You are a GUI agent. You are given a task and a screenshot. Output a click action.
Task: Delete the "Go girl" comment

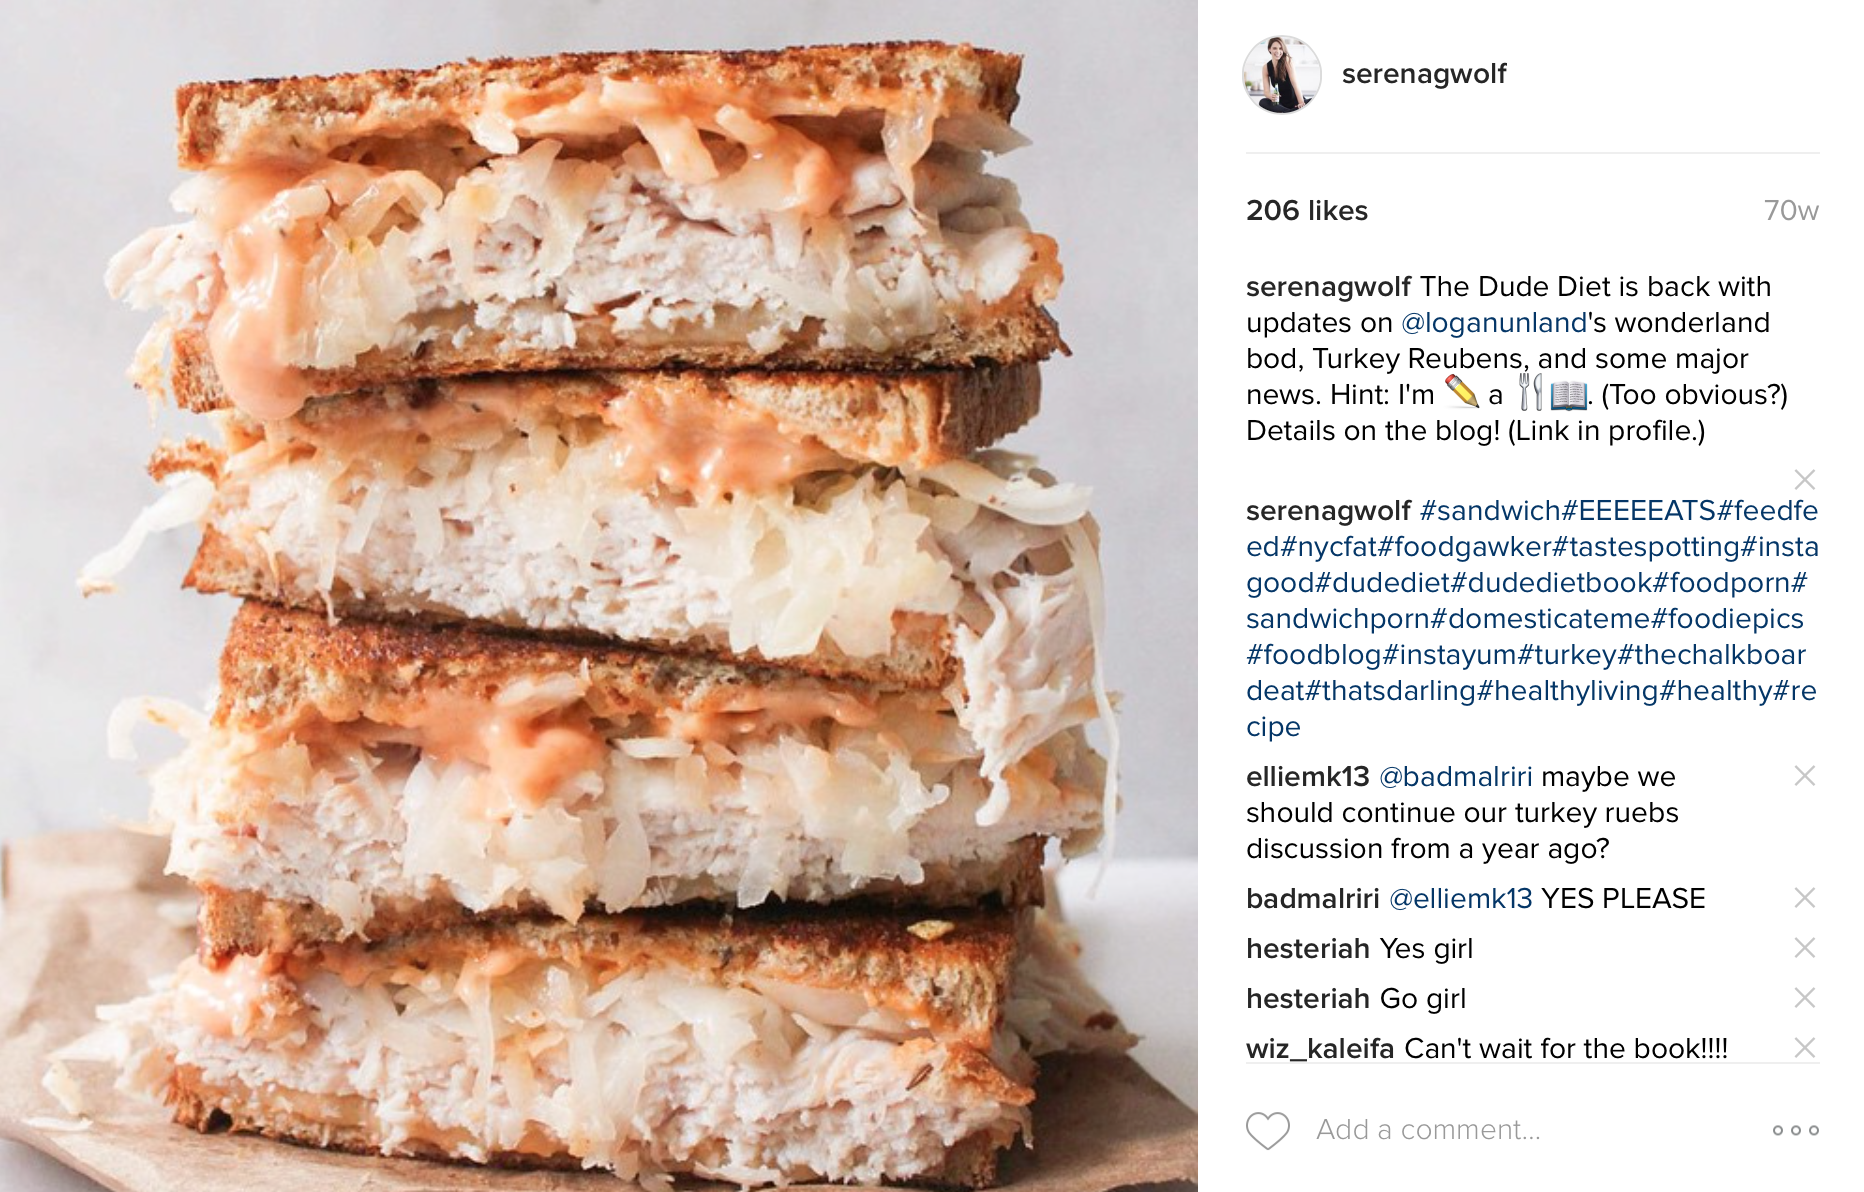pyautogui.click(x=1804, y=998)
